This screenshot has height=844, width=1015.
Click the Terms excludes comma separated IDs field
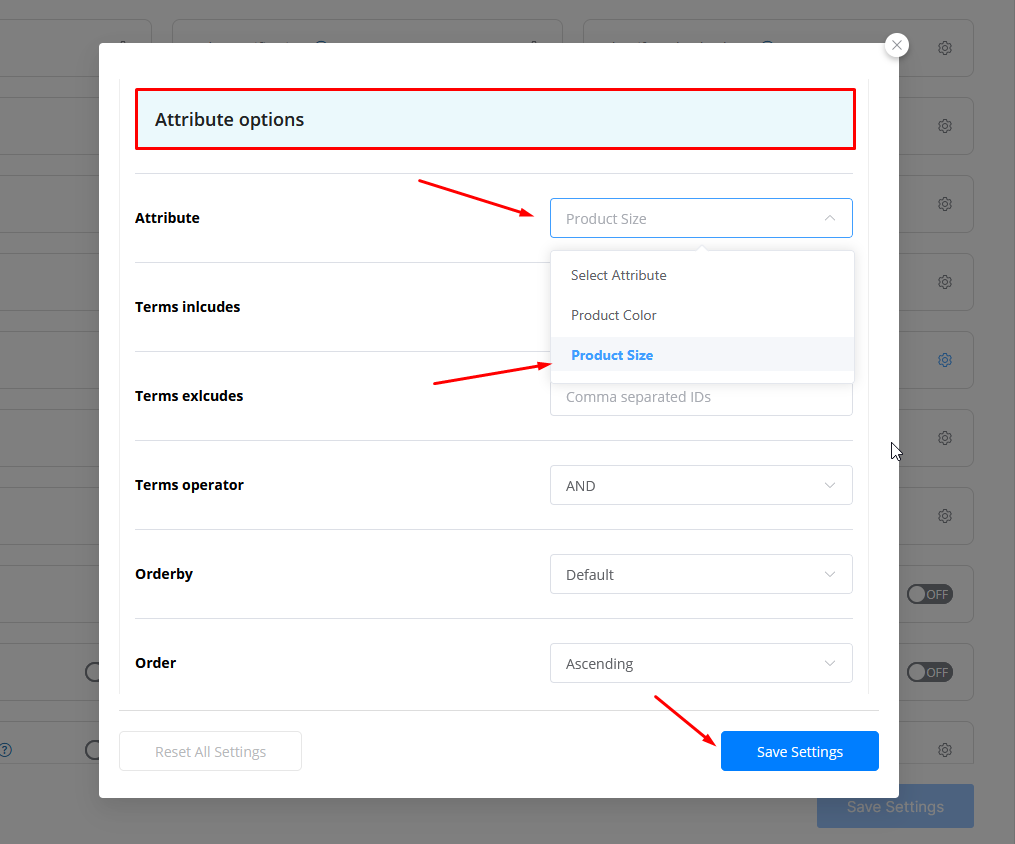coord(701,399)
